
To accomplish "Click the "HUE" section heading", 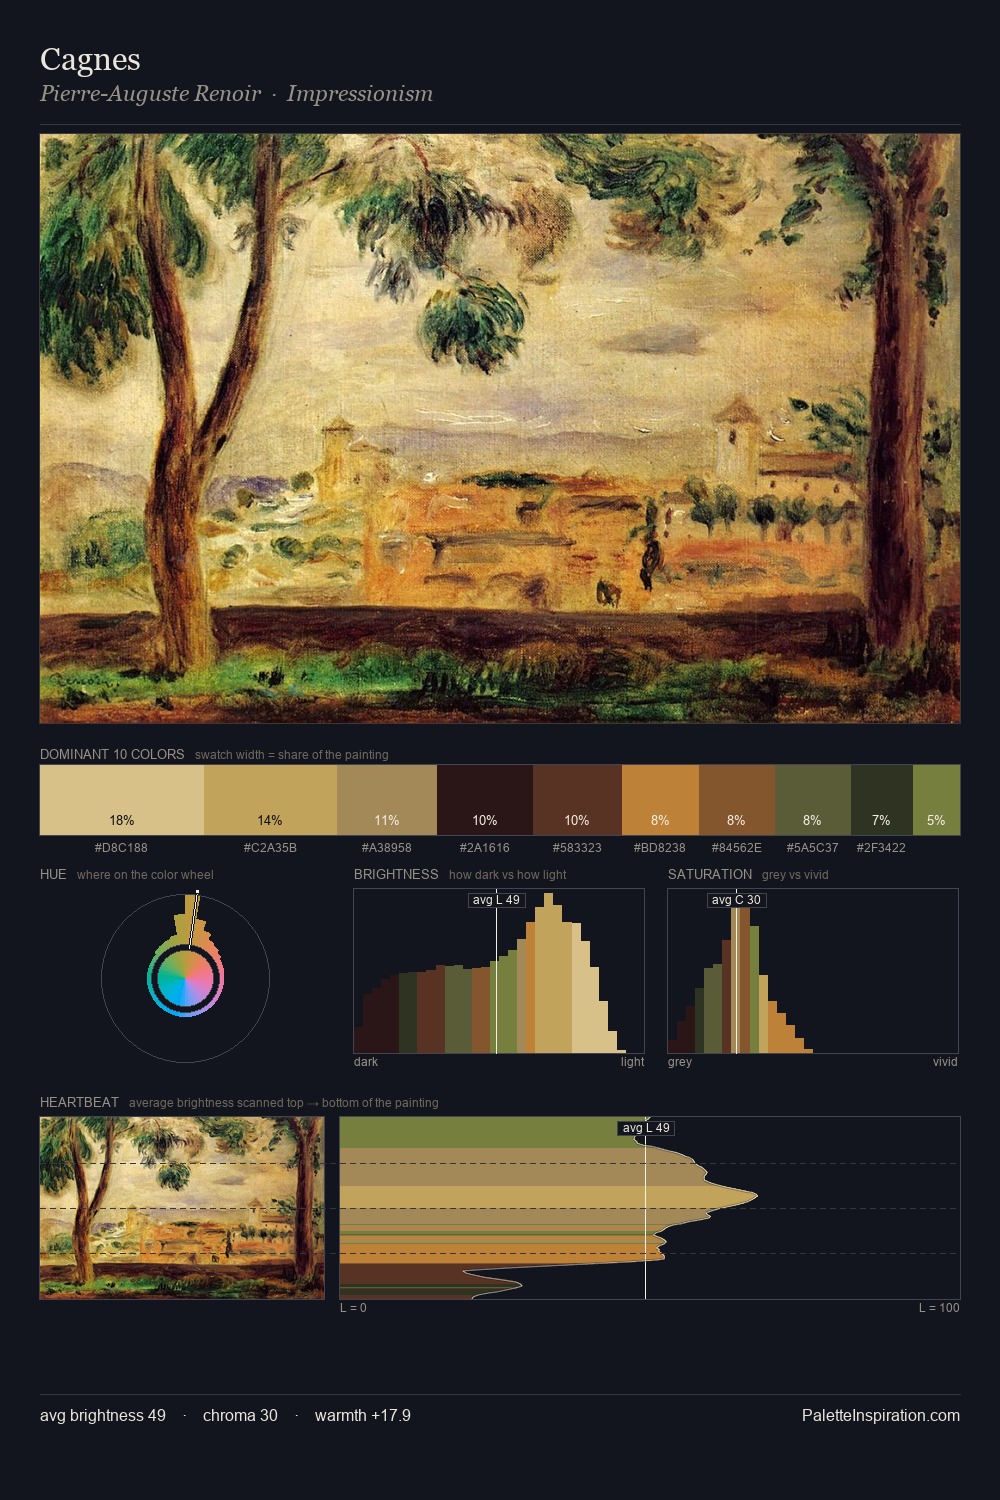I will click(x=53, y=874).
